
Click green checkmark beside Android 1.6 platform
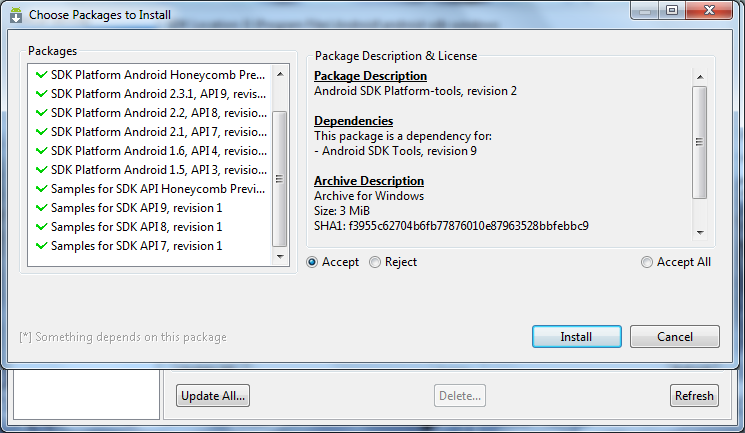coord(41,151)
